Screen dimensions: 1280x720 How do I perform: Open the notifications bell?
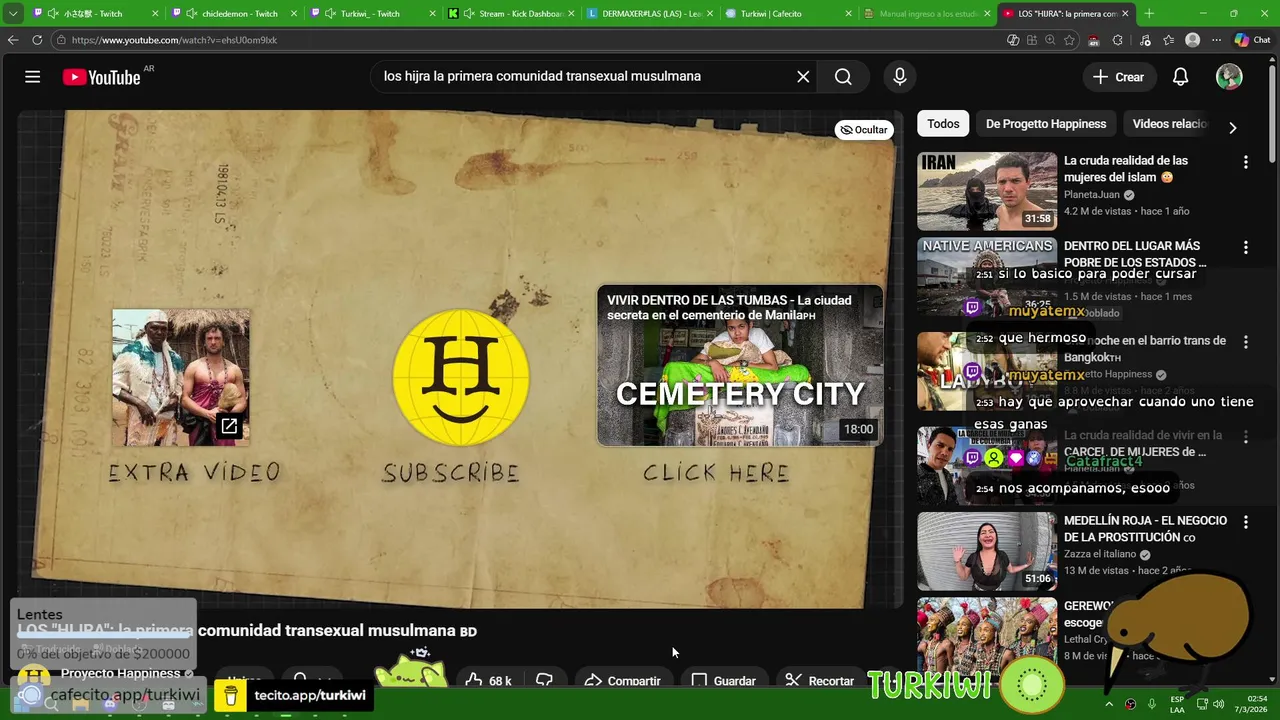(1180, 77)
